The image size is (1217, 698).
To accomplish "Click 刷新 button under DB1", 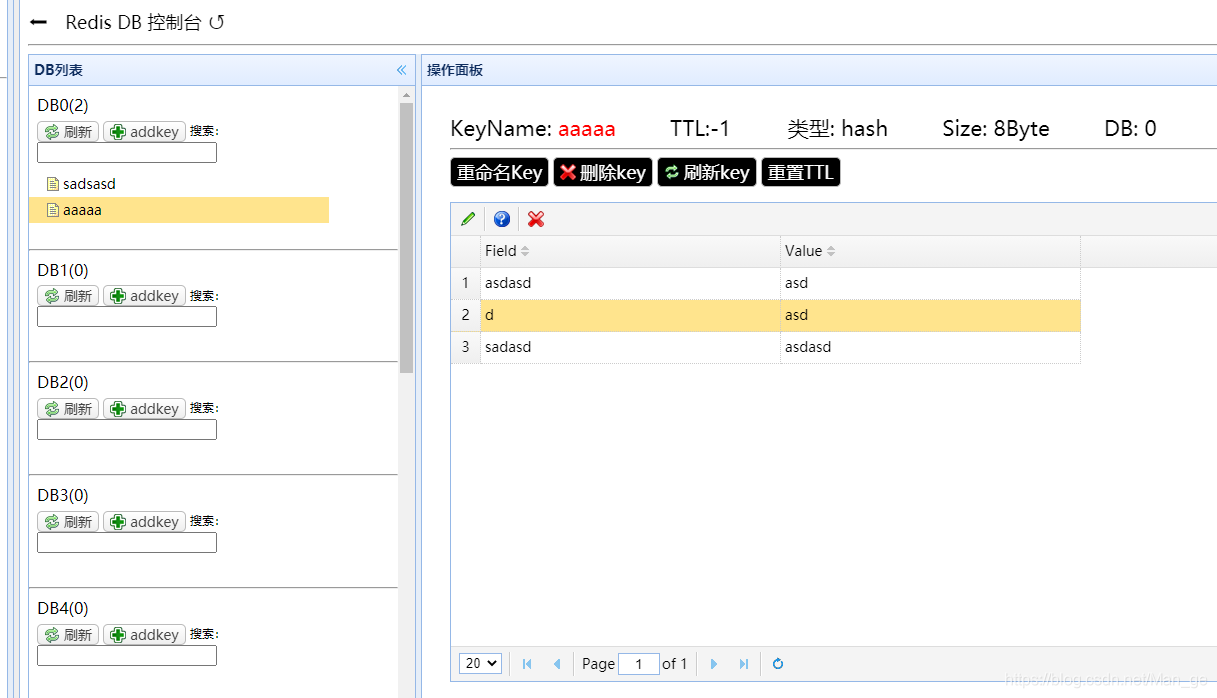I will (x=68, y=296).
